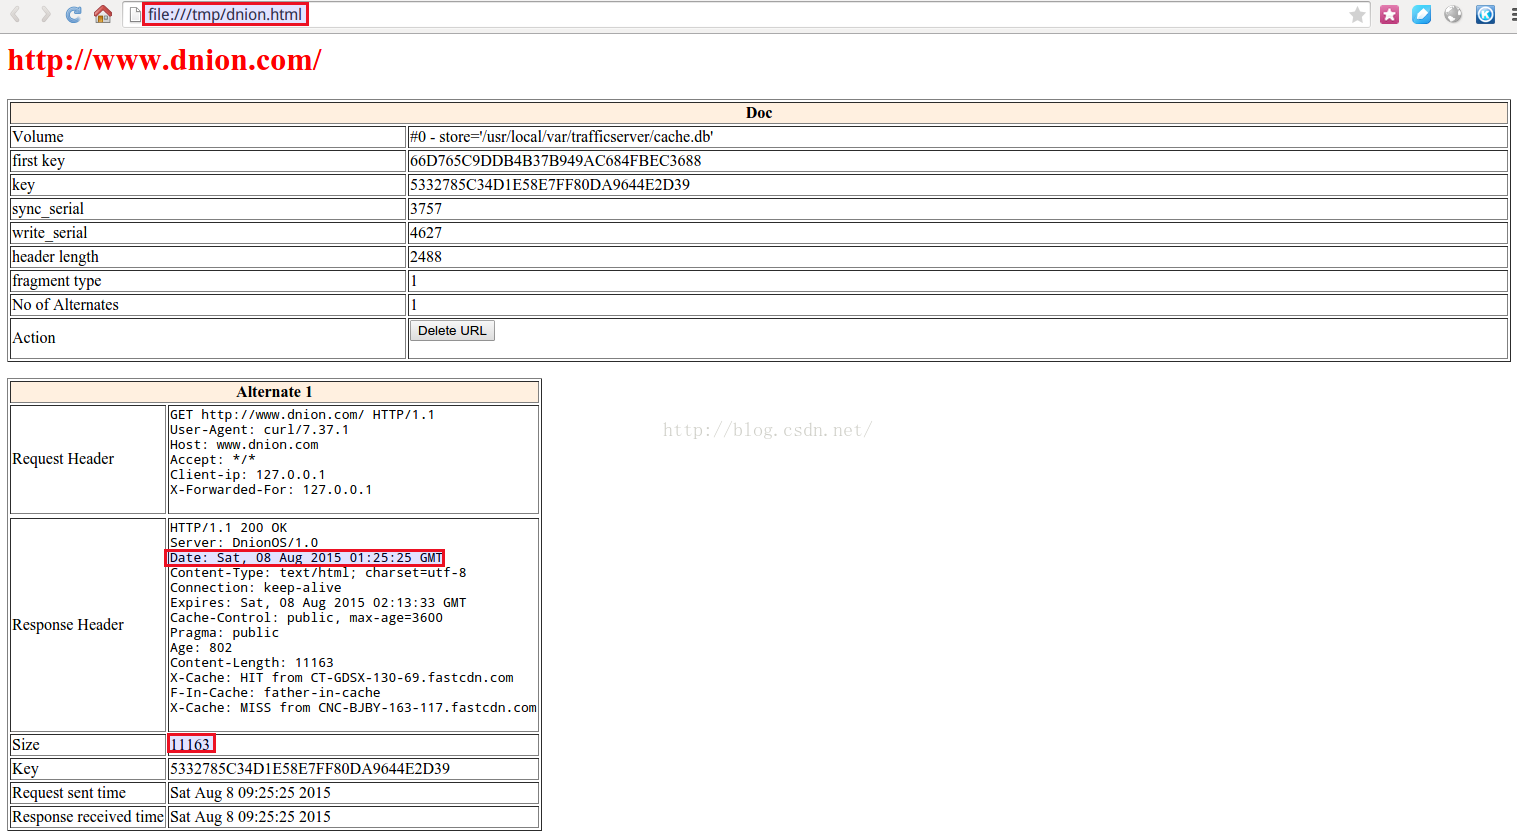Bookmark this page with star icon
Image resolution: width=1517 pixels, height=839 pixels.
point(1357,14)
